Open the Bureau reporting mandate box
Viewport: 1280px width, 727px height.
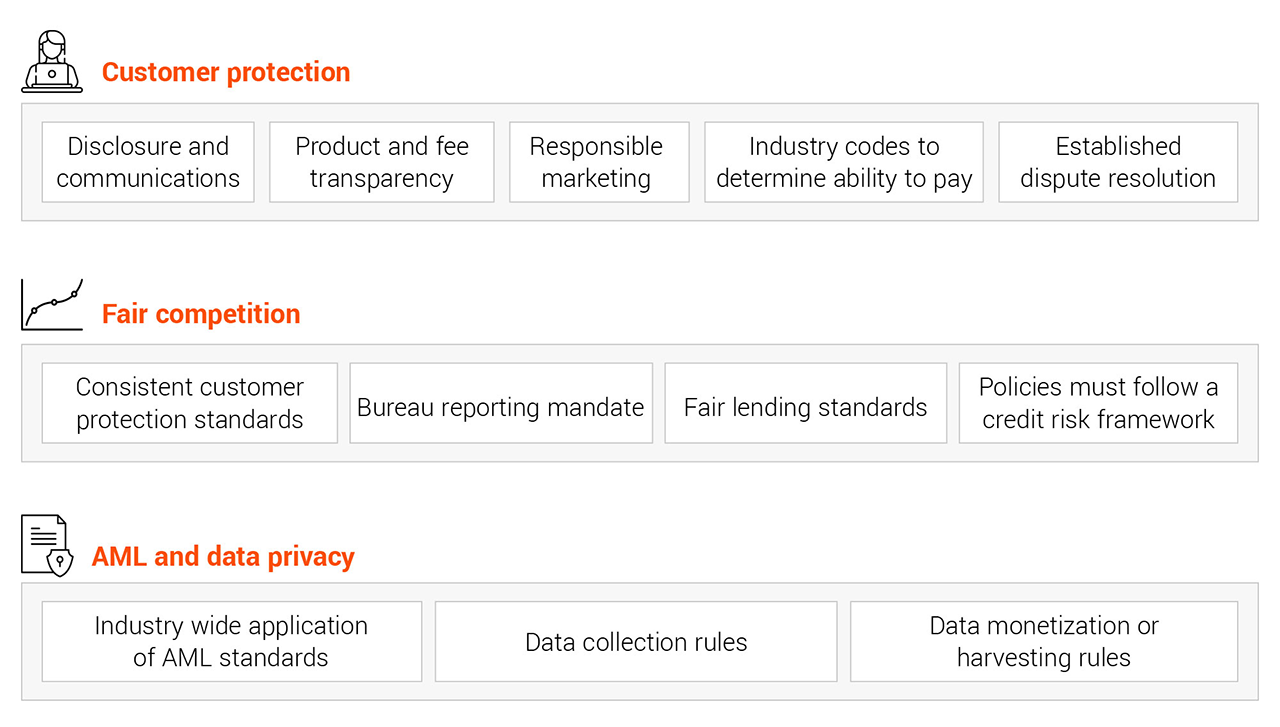[x=501, y=403]
